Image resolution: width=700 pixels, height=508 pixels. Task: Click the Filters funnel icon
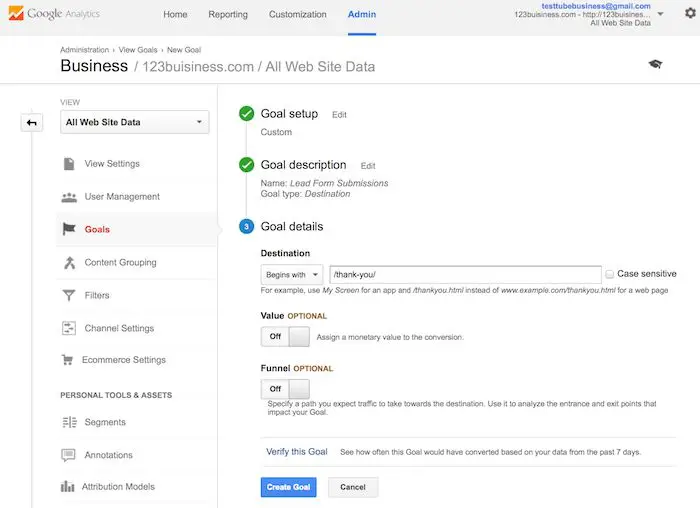pos(69,295)
